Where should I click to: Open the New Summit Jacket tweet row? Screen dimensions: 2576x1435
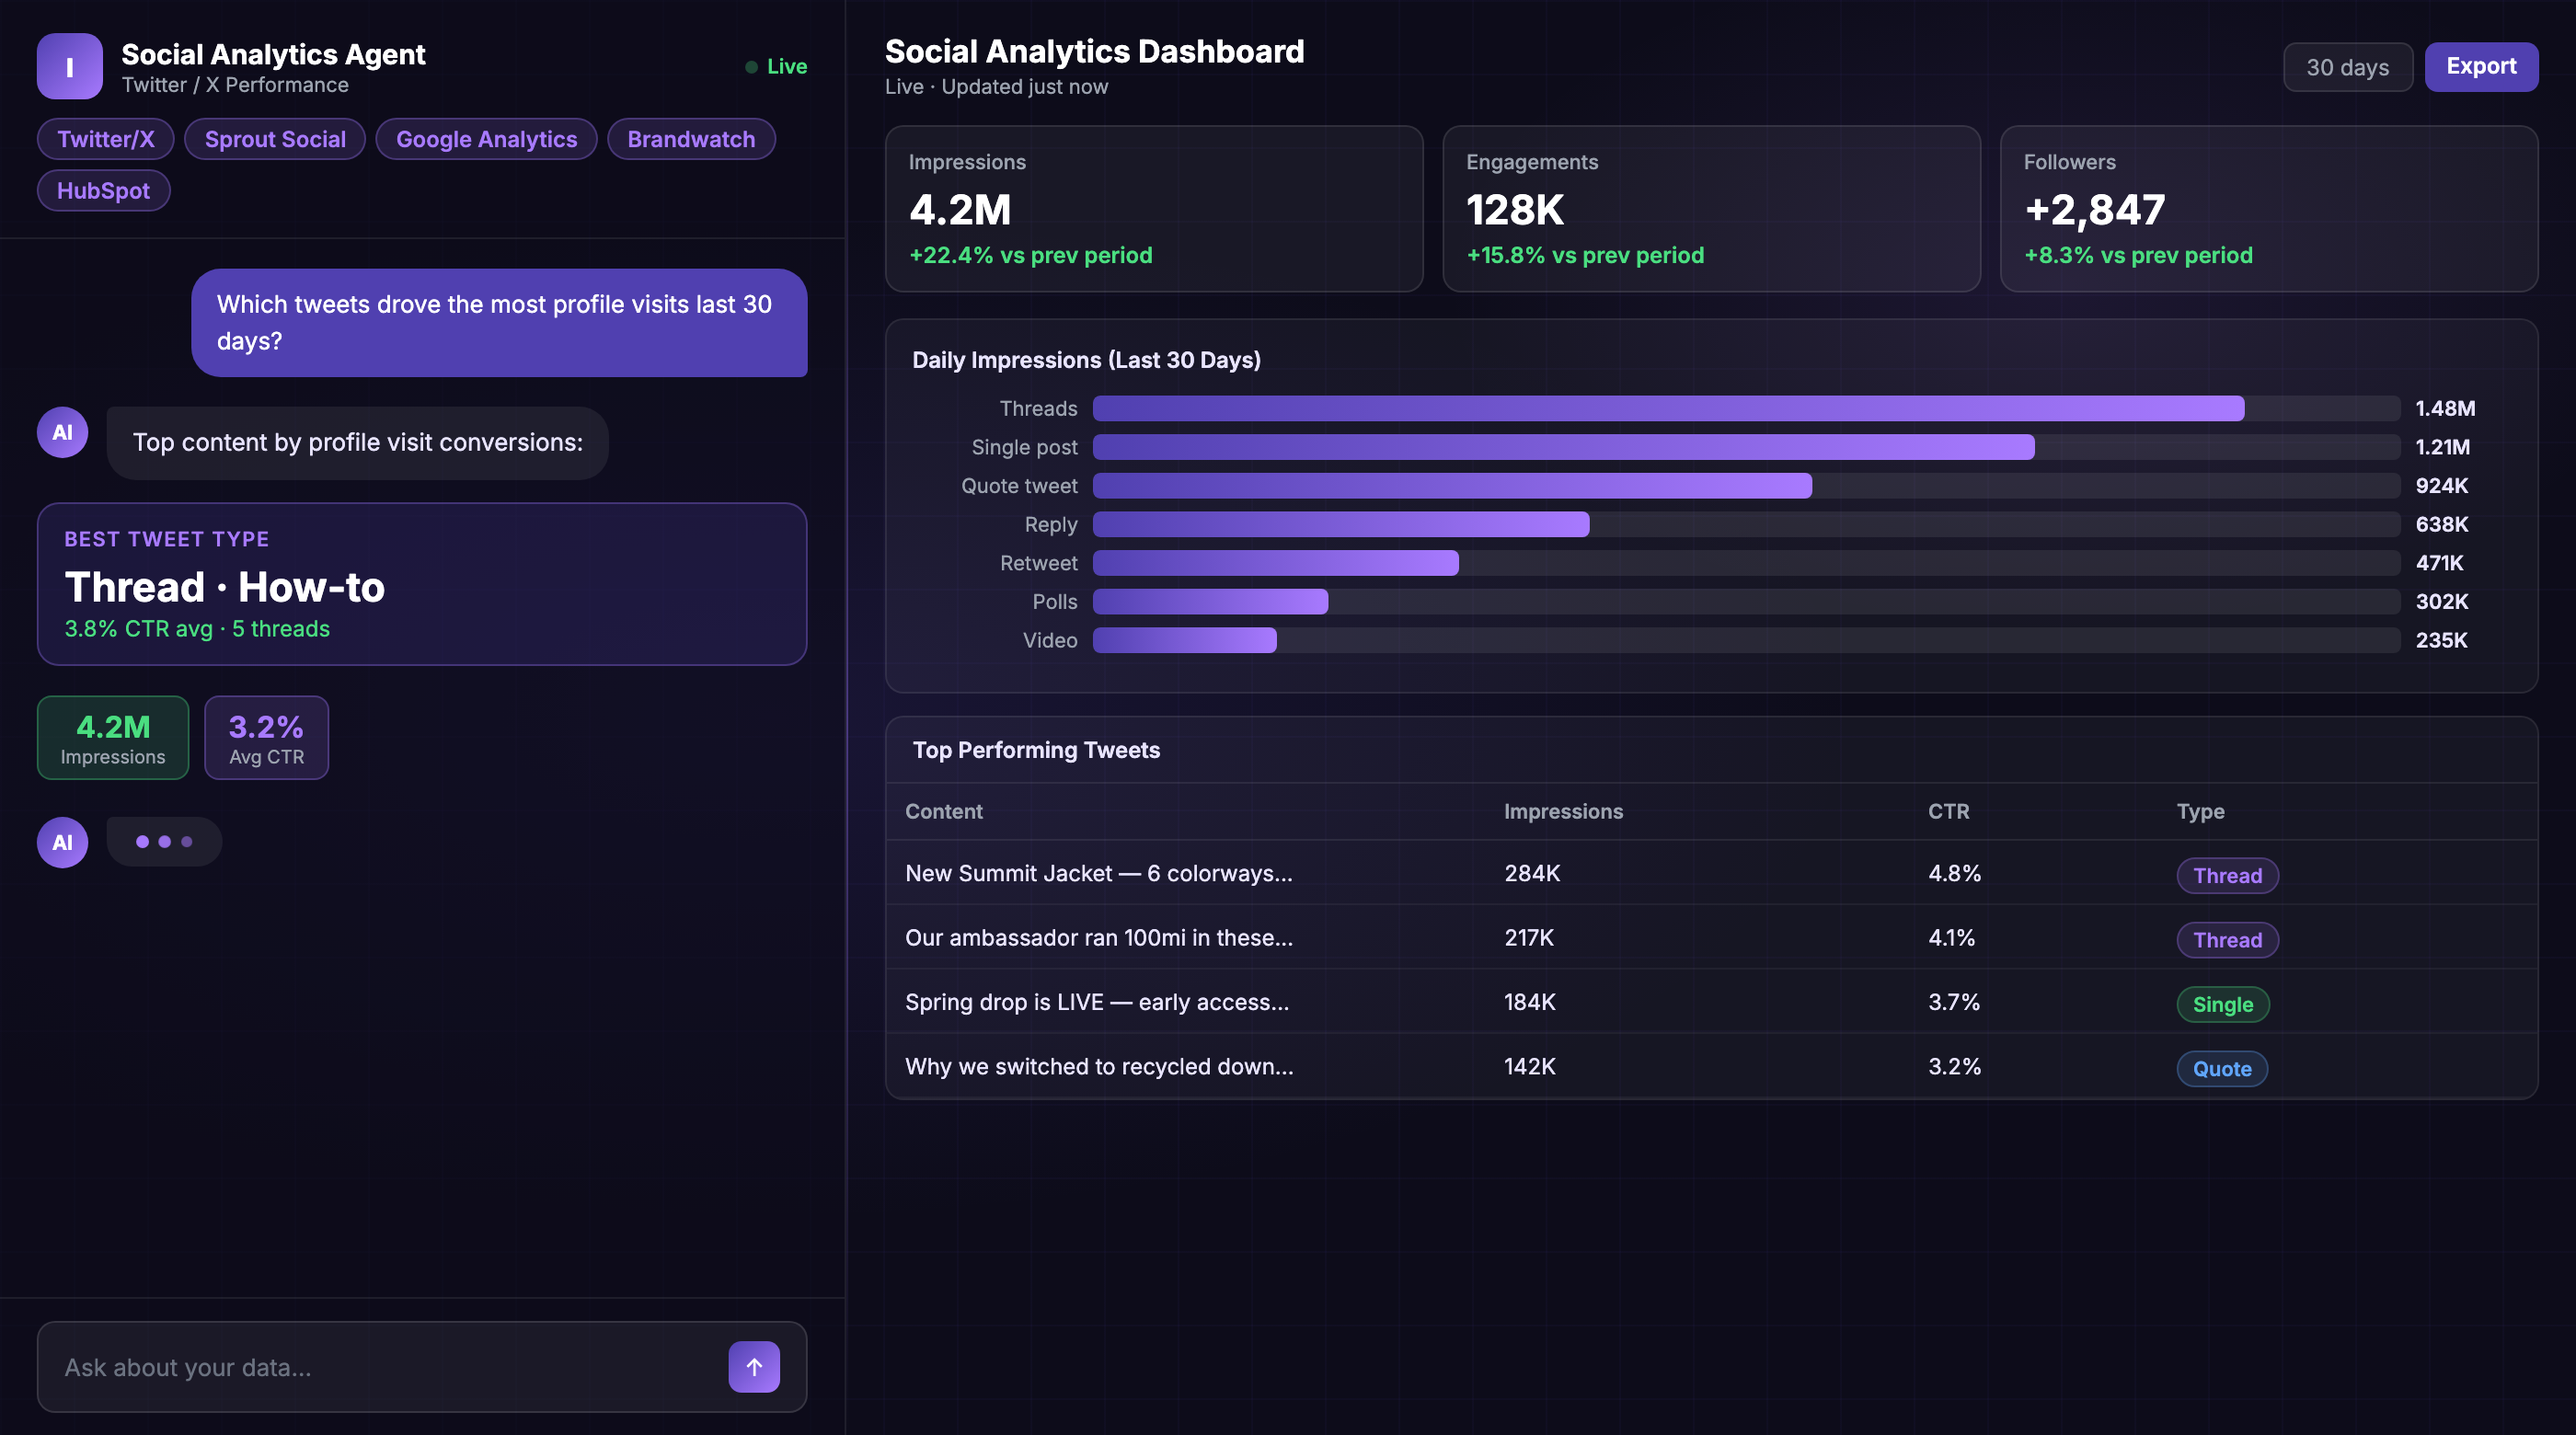pos(1711,873)
